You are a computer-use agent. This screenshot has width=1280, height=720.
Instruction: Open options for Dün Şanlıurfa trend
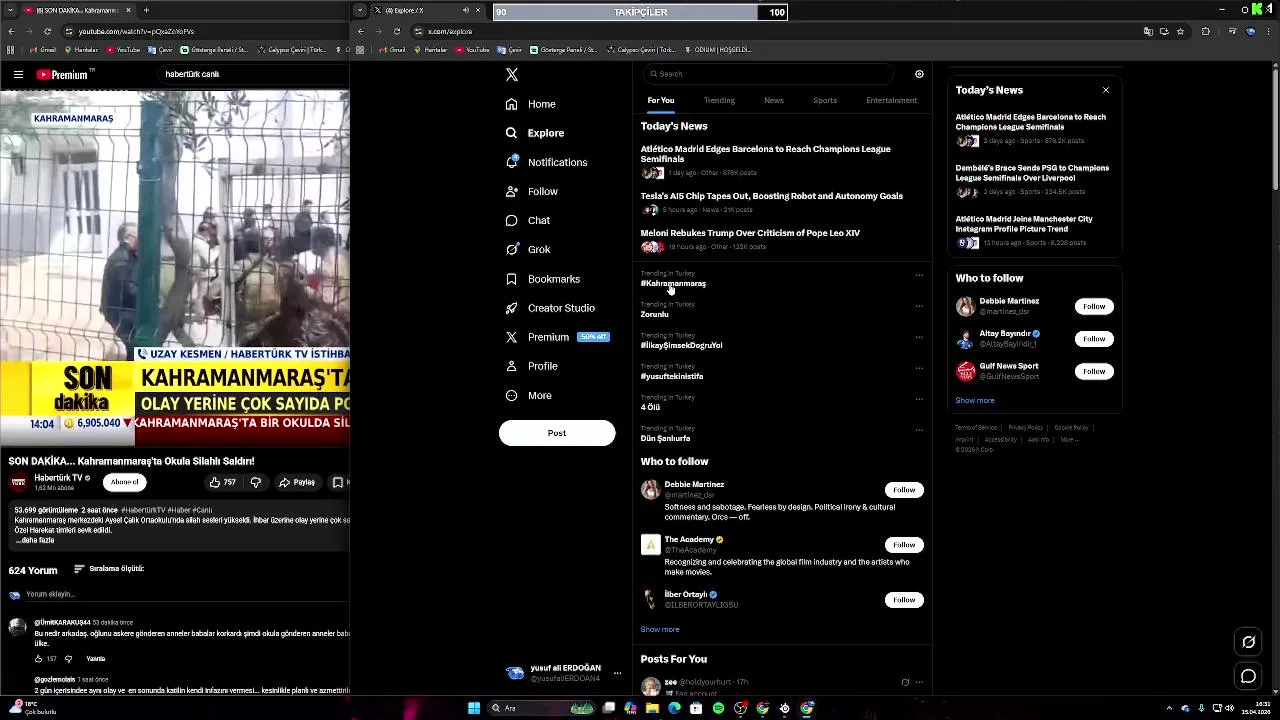(919, 430)
